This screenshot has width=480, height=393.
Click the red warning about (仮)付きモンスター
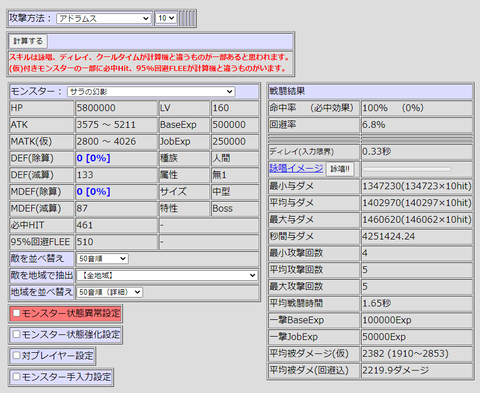[148, 68]
